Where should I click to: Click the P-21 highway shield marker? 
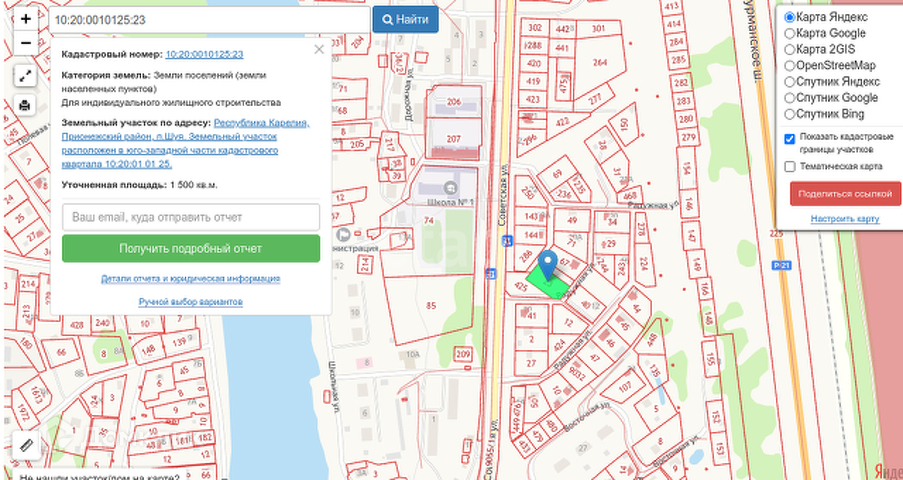pos(779,264)
